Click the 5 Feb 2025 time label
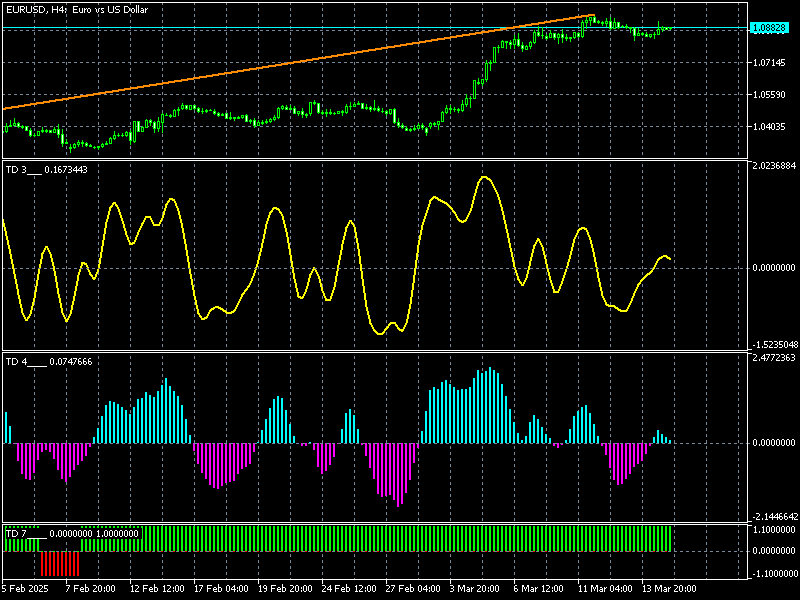Viewport: 800px width, 600px height. pyautogui.click(x=25, y=588)
